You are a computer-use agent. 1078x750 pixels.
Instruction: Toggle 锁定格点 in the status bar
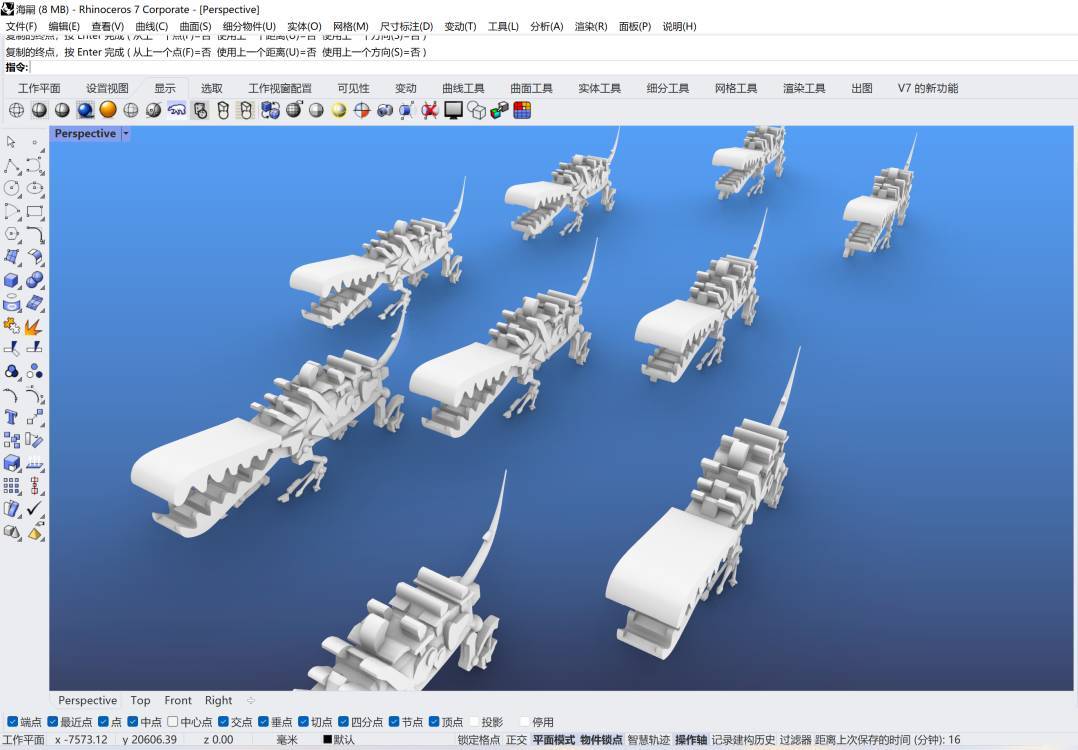(479, 740)
